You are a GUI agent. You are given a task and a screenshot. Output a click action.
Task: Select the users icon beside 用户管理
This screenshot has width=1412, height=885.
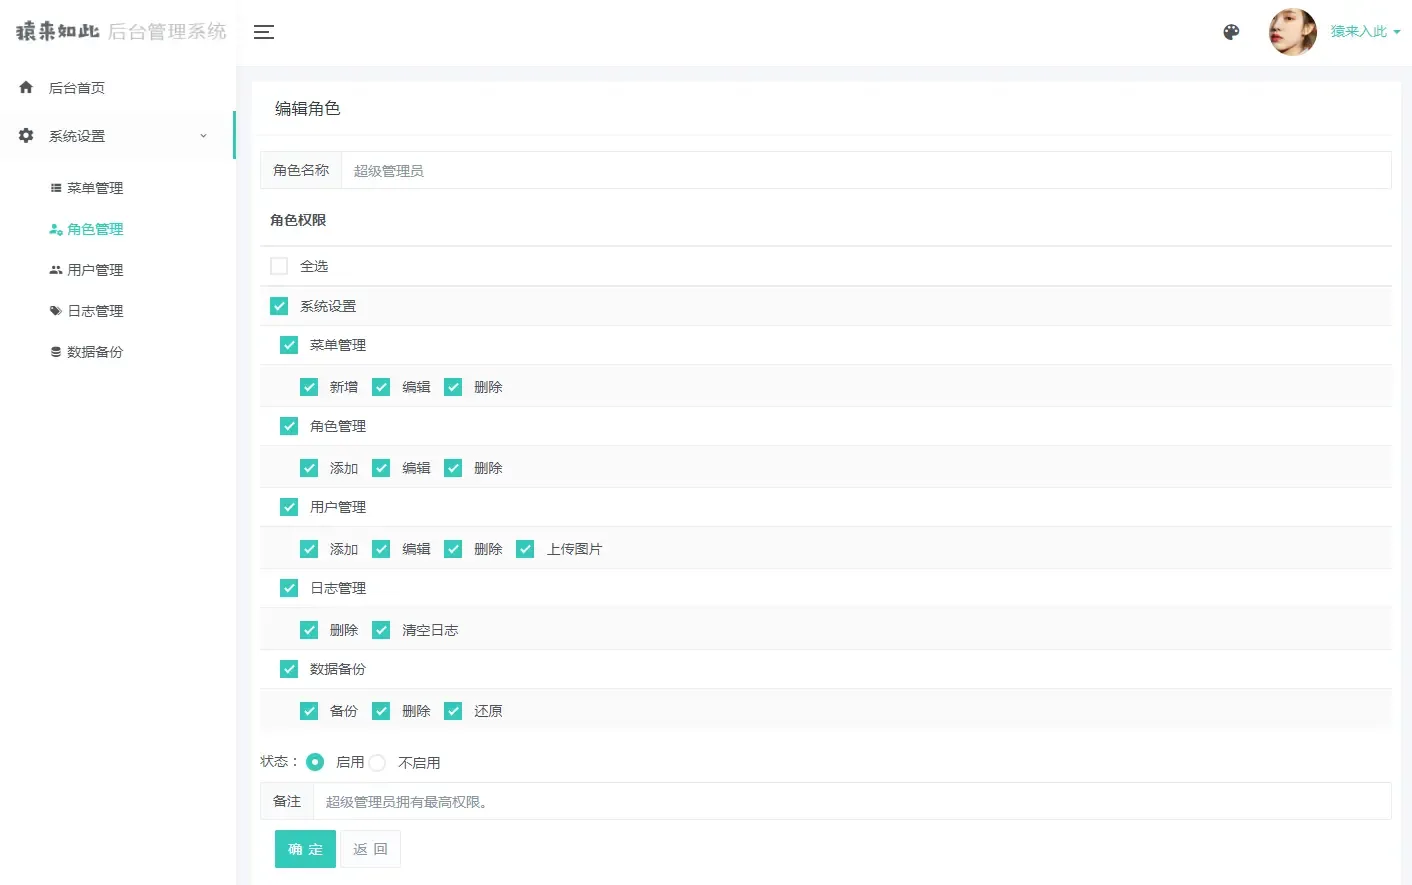pyautogui.click(x=55, y=269)
